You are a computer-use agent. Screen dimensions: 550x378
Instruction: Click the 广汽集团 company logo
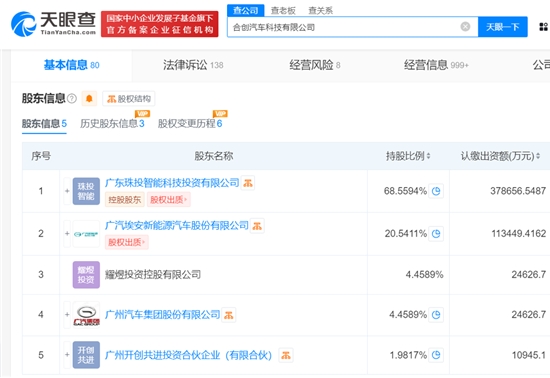coord(86,315)
